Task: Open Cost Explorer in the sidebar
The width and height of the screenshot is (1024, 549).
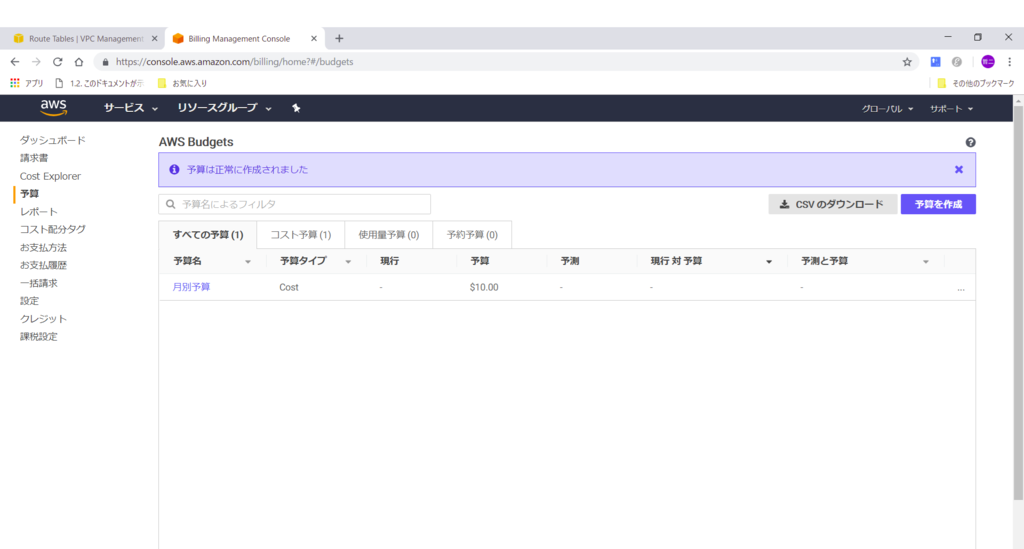Action: coord(50,176)
